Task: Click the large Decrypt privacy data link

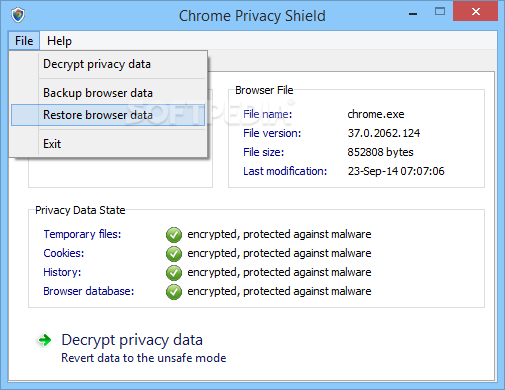Action: click(132, 340)
